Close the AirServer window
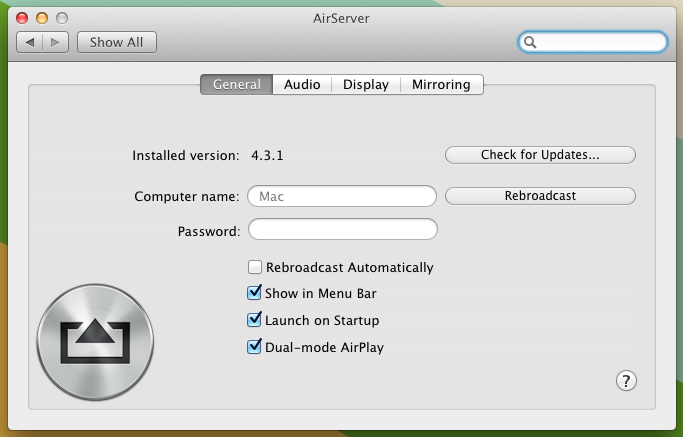Image resolution: width=683 pixels, height=437 pixels. [22, 18]
